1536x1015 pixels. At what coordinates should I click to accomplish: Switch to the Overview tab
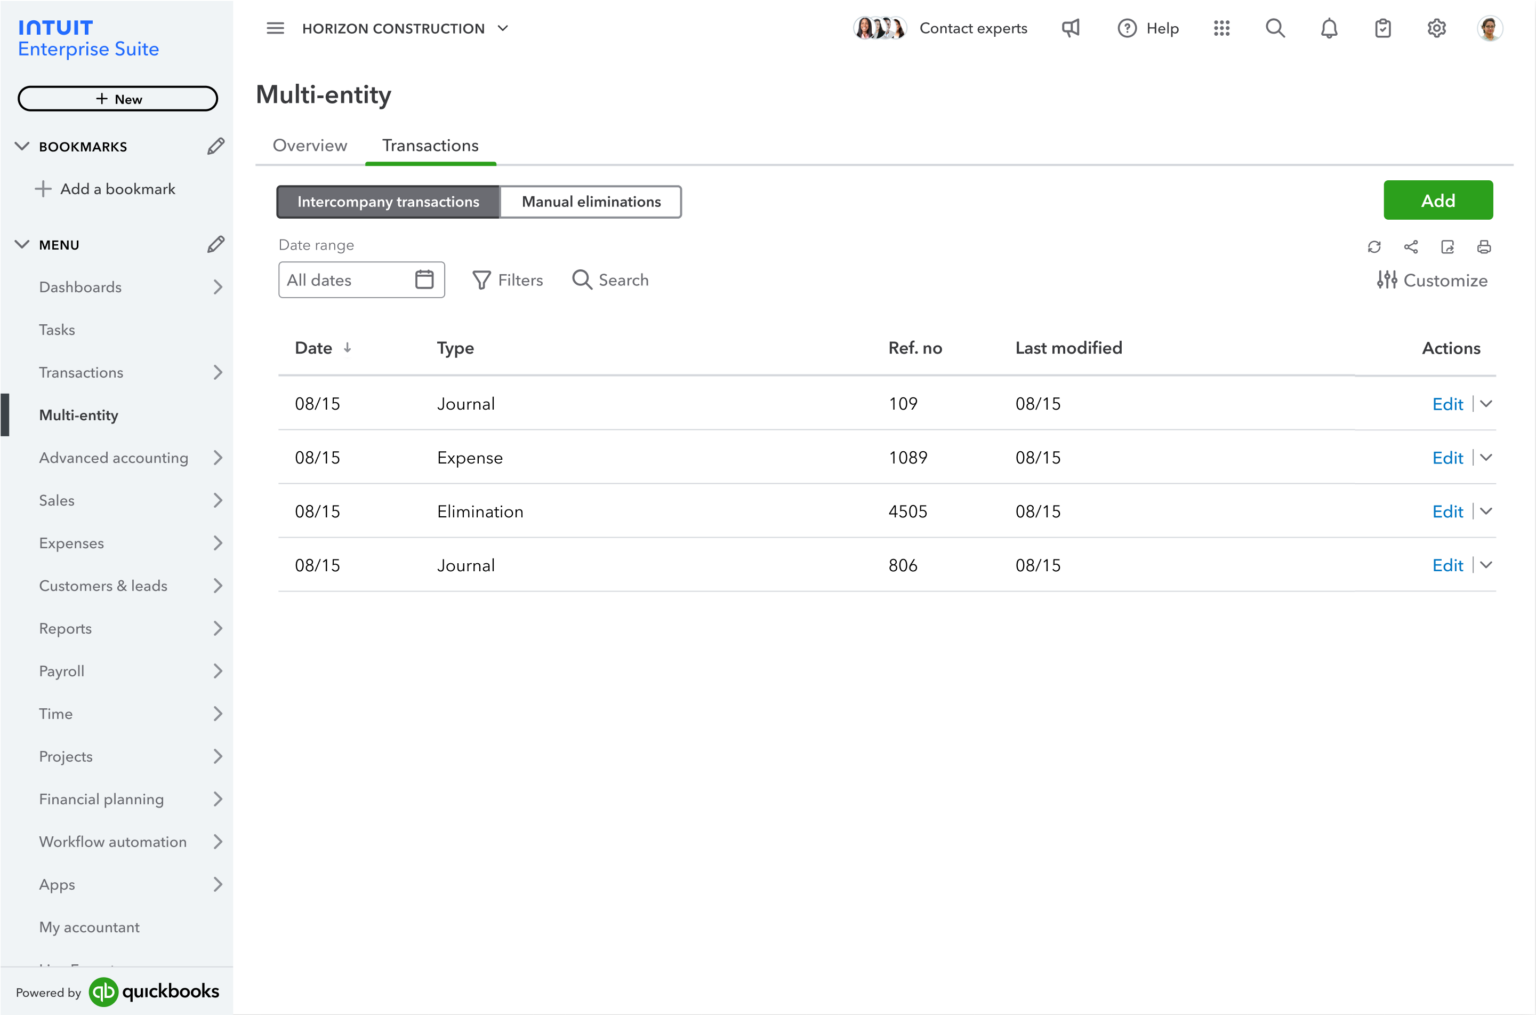tap(310, 146)
